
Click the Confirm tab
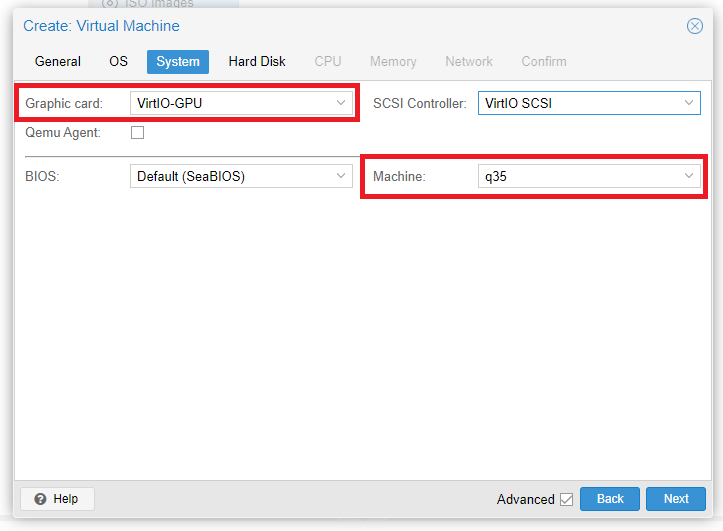(544, 61)
